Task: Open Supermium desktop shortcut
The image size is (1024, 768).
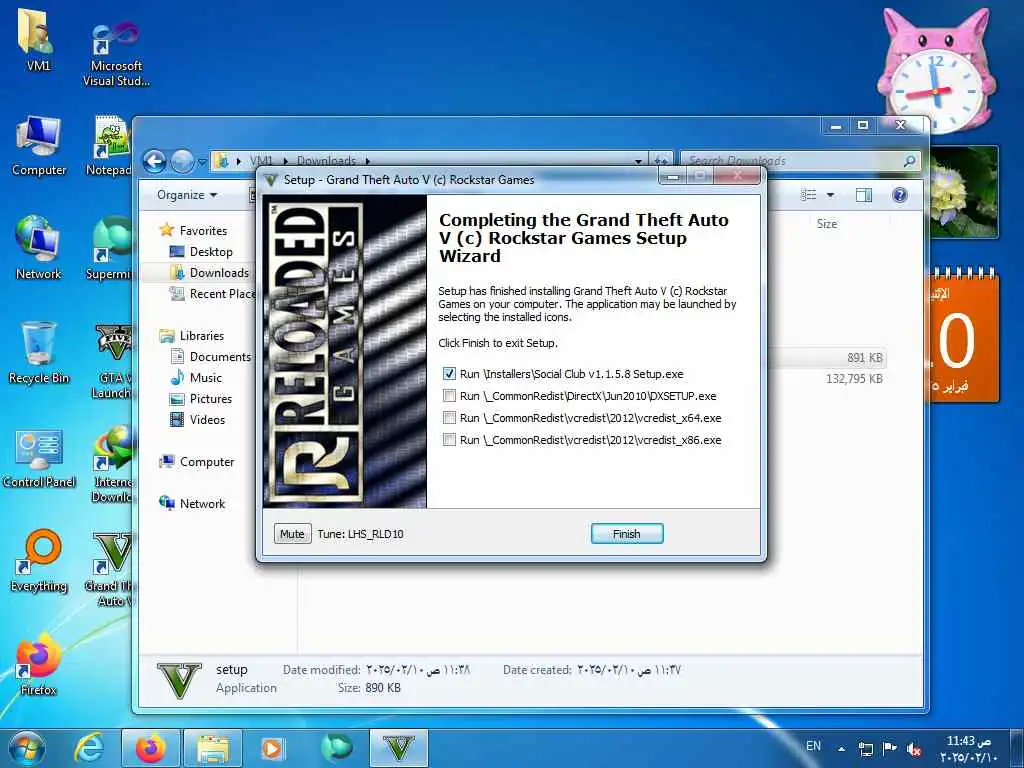Action: [110, 248]
